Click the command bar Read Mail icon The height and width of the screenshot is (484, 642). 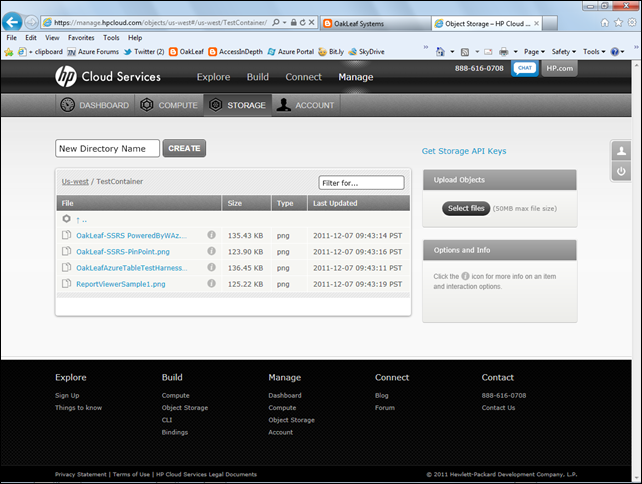pos(488,52)
